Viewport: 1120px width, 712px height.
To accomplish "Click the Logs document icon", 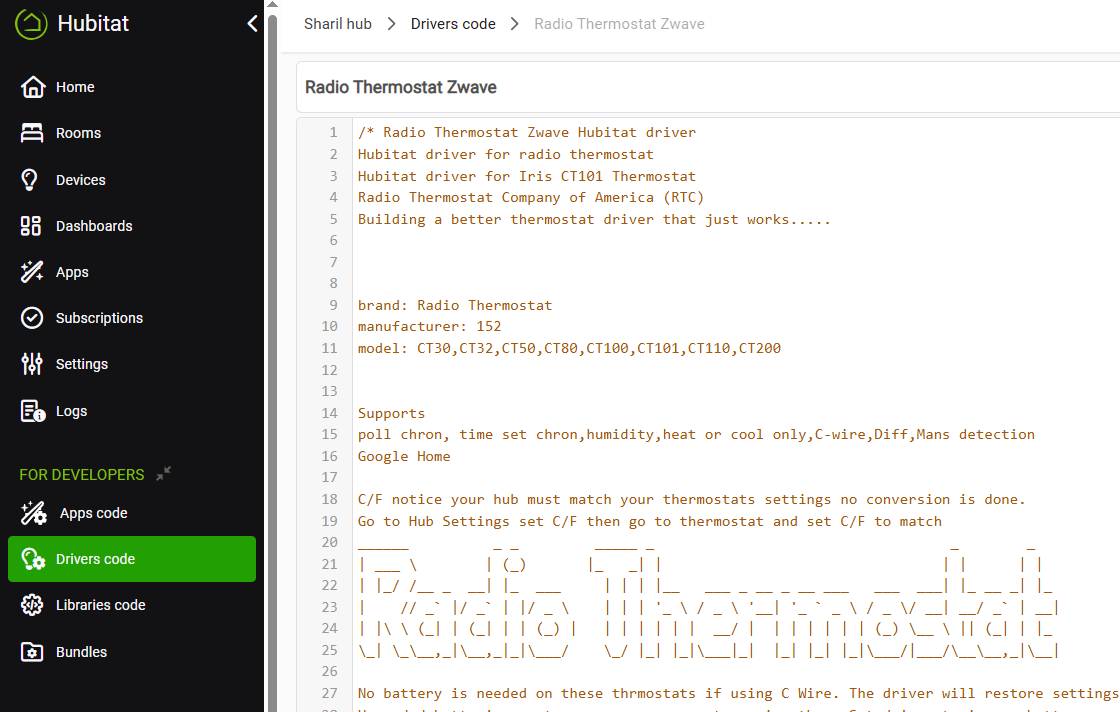I will point(33,411).
